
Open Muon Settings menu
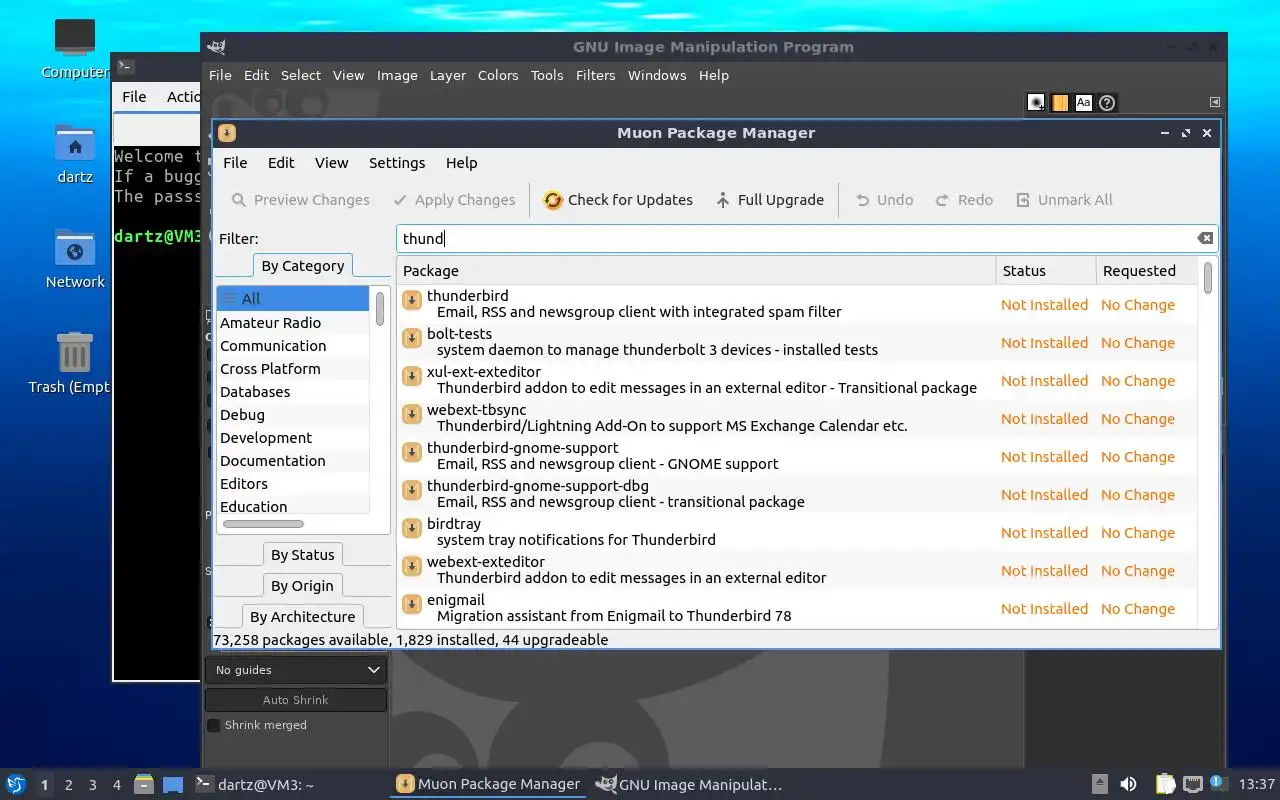[x=397, y=163]
